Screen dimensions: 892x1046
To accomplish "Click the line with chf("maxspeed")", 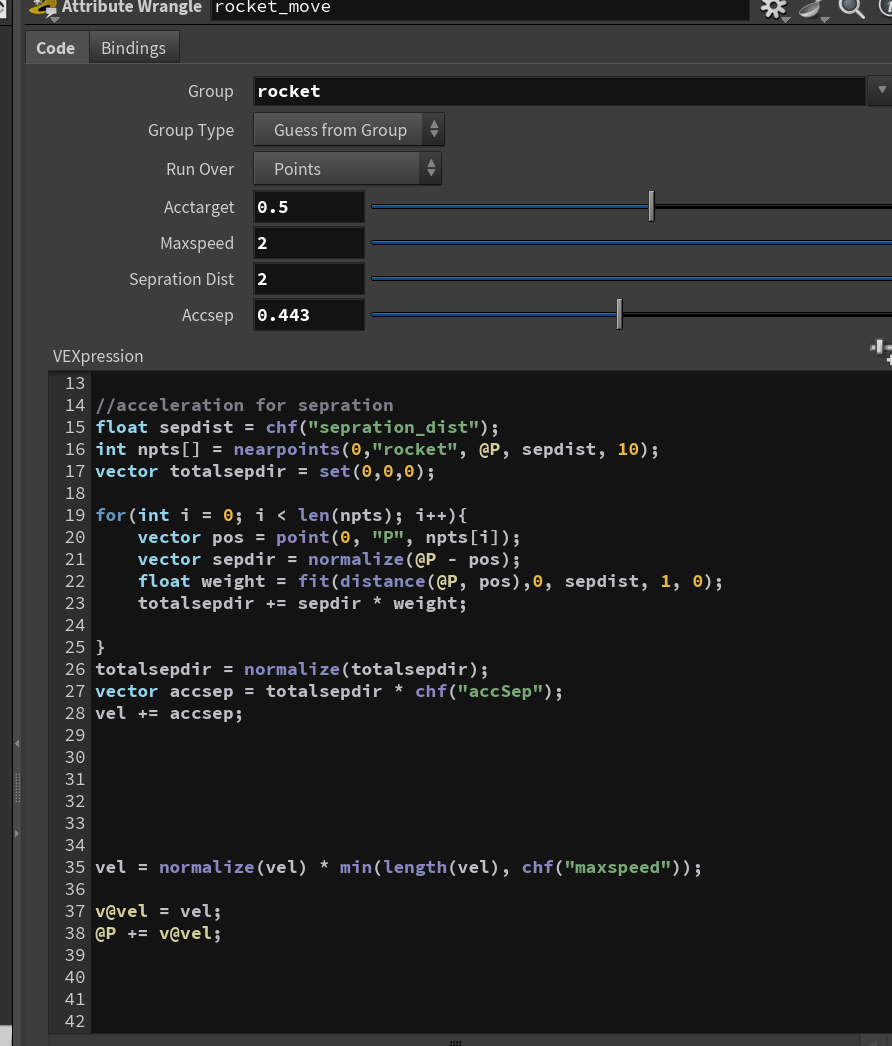I will tap(398, 867).
